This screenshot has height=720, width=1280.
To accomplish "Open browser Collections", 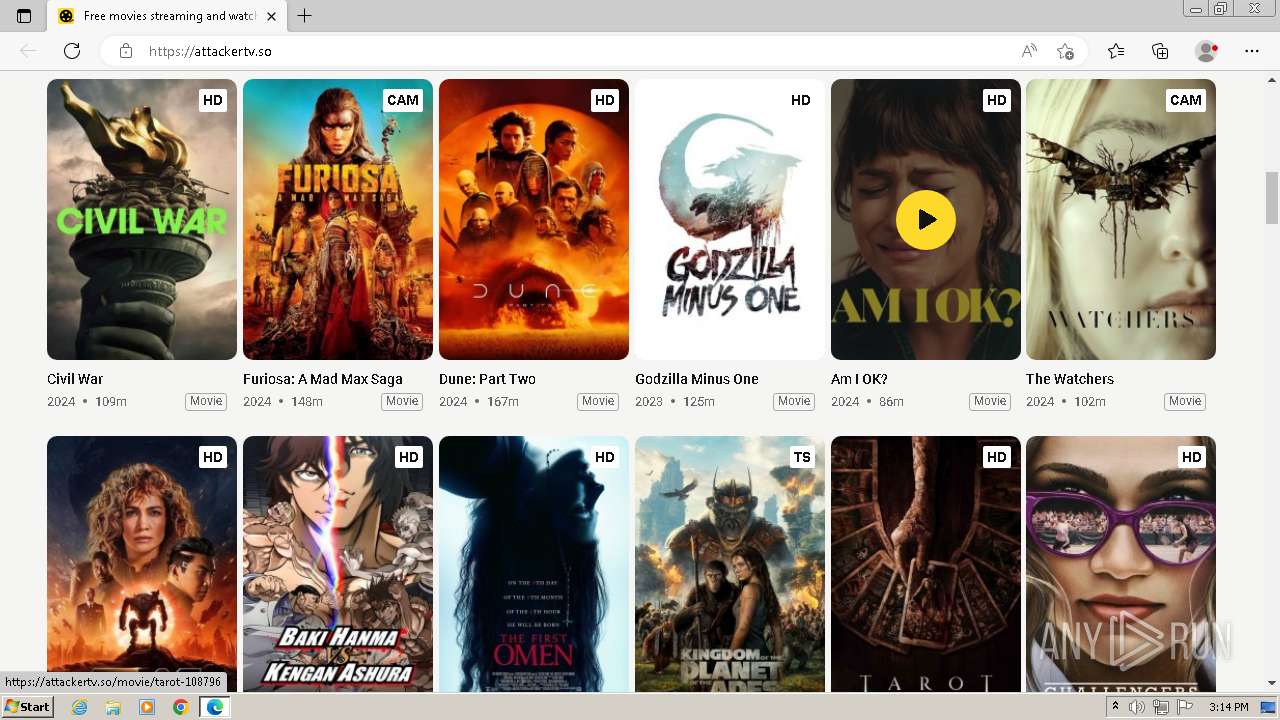I will click(x=1160, y=51).
